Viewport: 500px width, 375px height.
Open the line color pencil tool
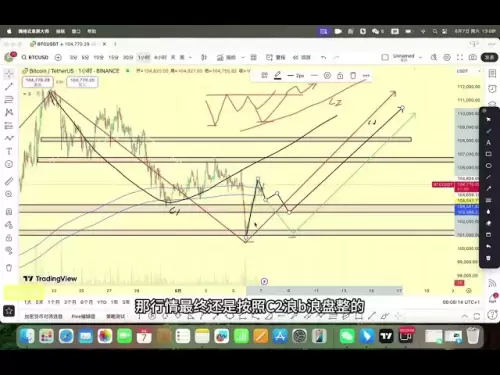point(277,76)
